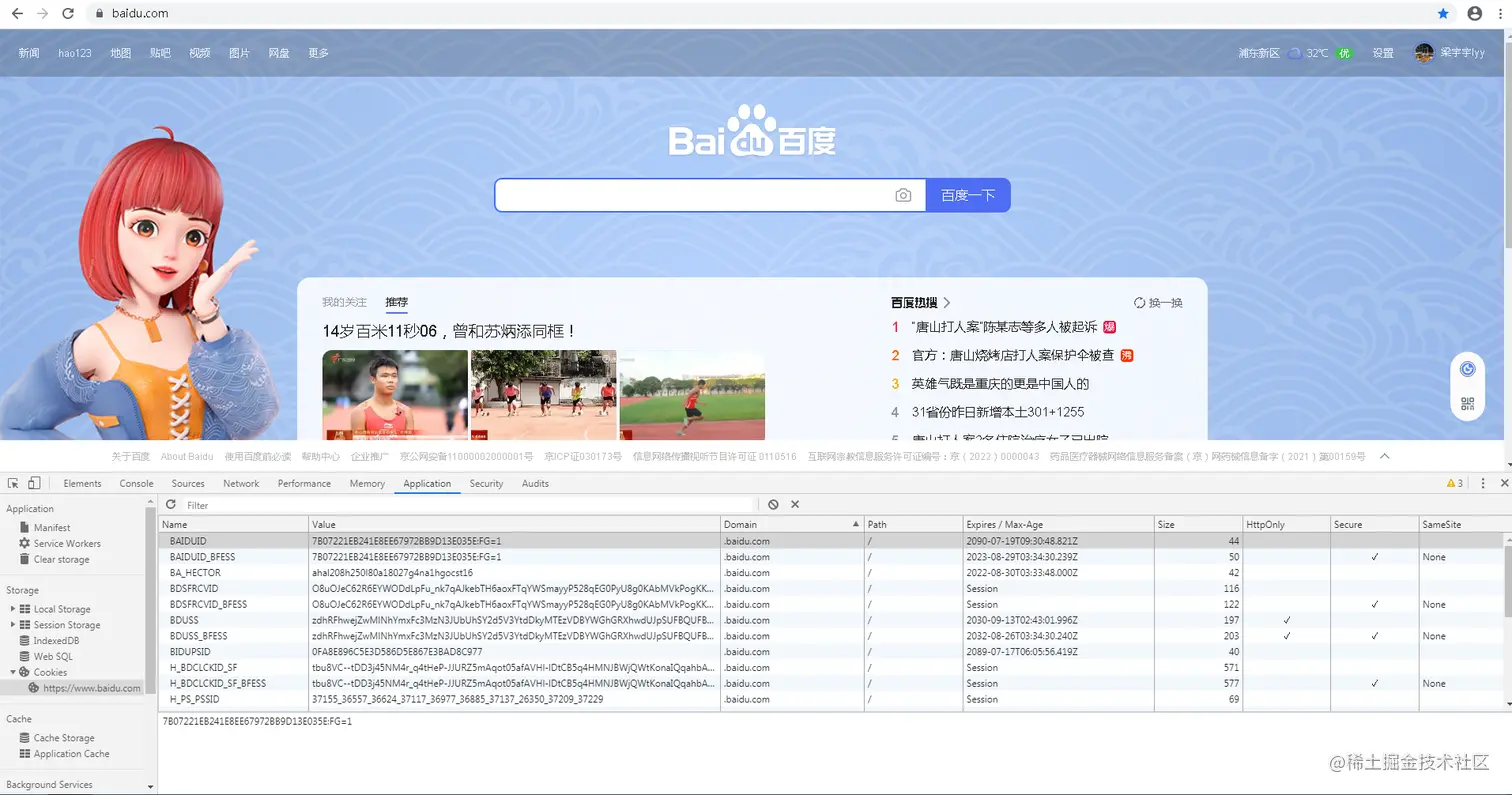This screenshot has width=1512, height=795.
Task: Open hot search item 英雄气既是重庆的更是中国人的
Action: (x=1000, y=383)
